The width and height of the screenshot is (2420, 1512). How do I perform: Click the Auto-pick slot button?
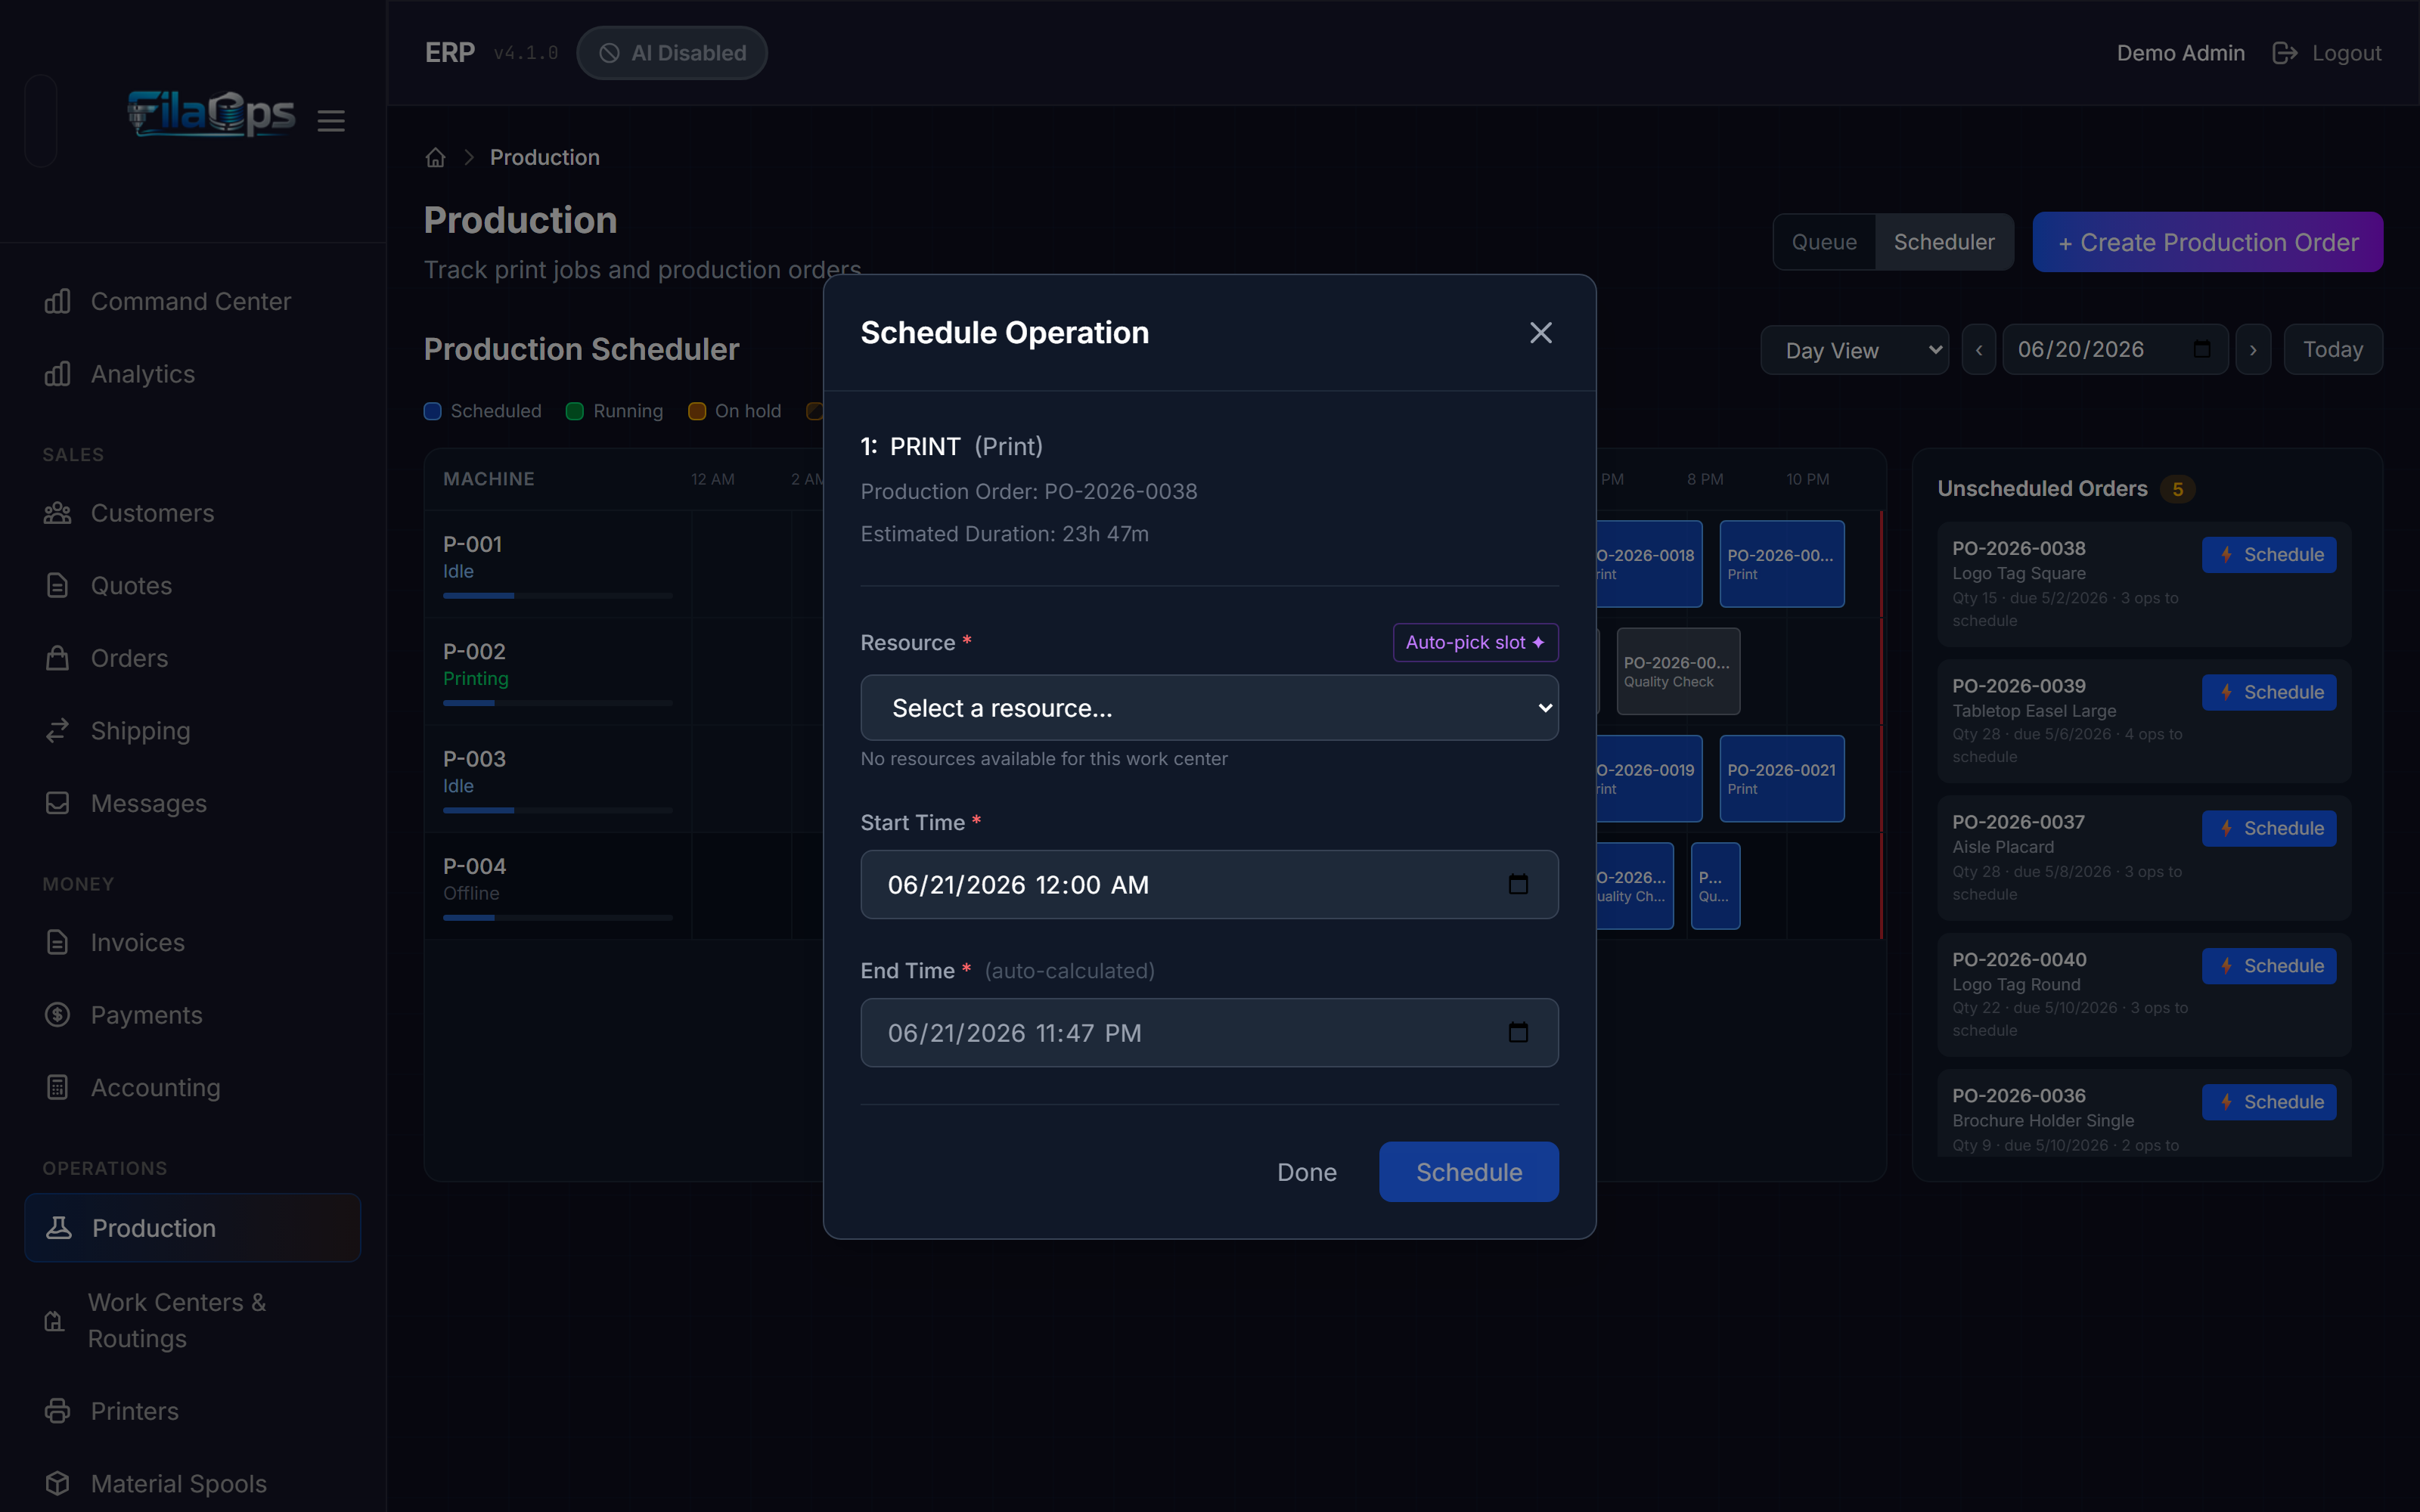tap(1475, 642)
